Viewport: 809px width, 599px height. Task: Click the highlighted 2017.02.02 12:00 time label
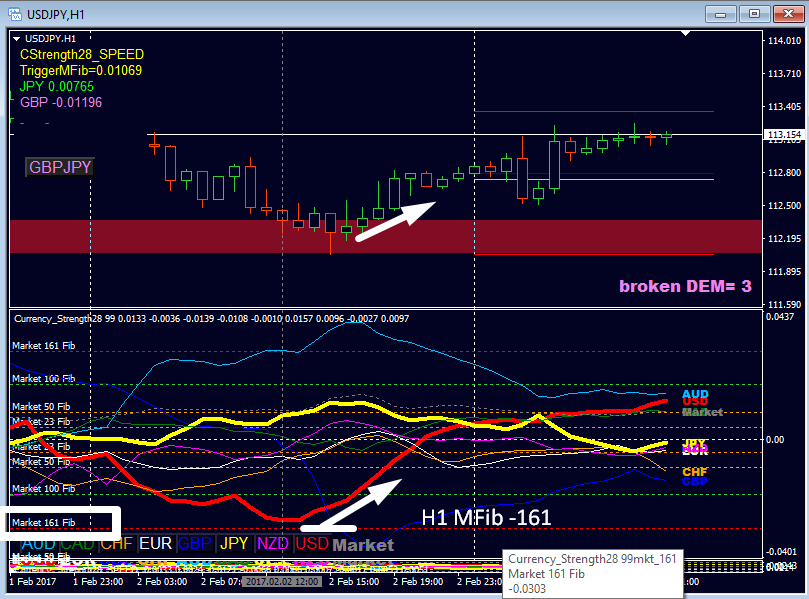[x=283, y=581]
